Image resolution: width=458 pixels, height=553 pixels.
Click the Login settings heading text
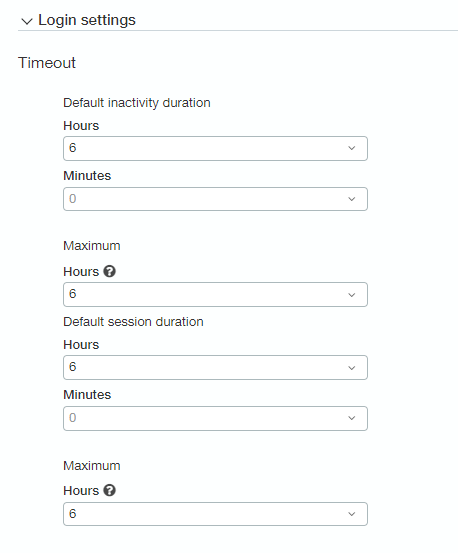coord(87,20)
